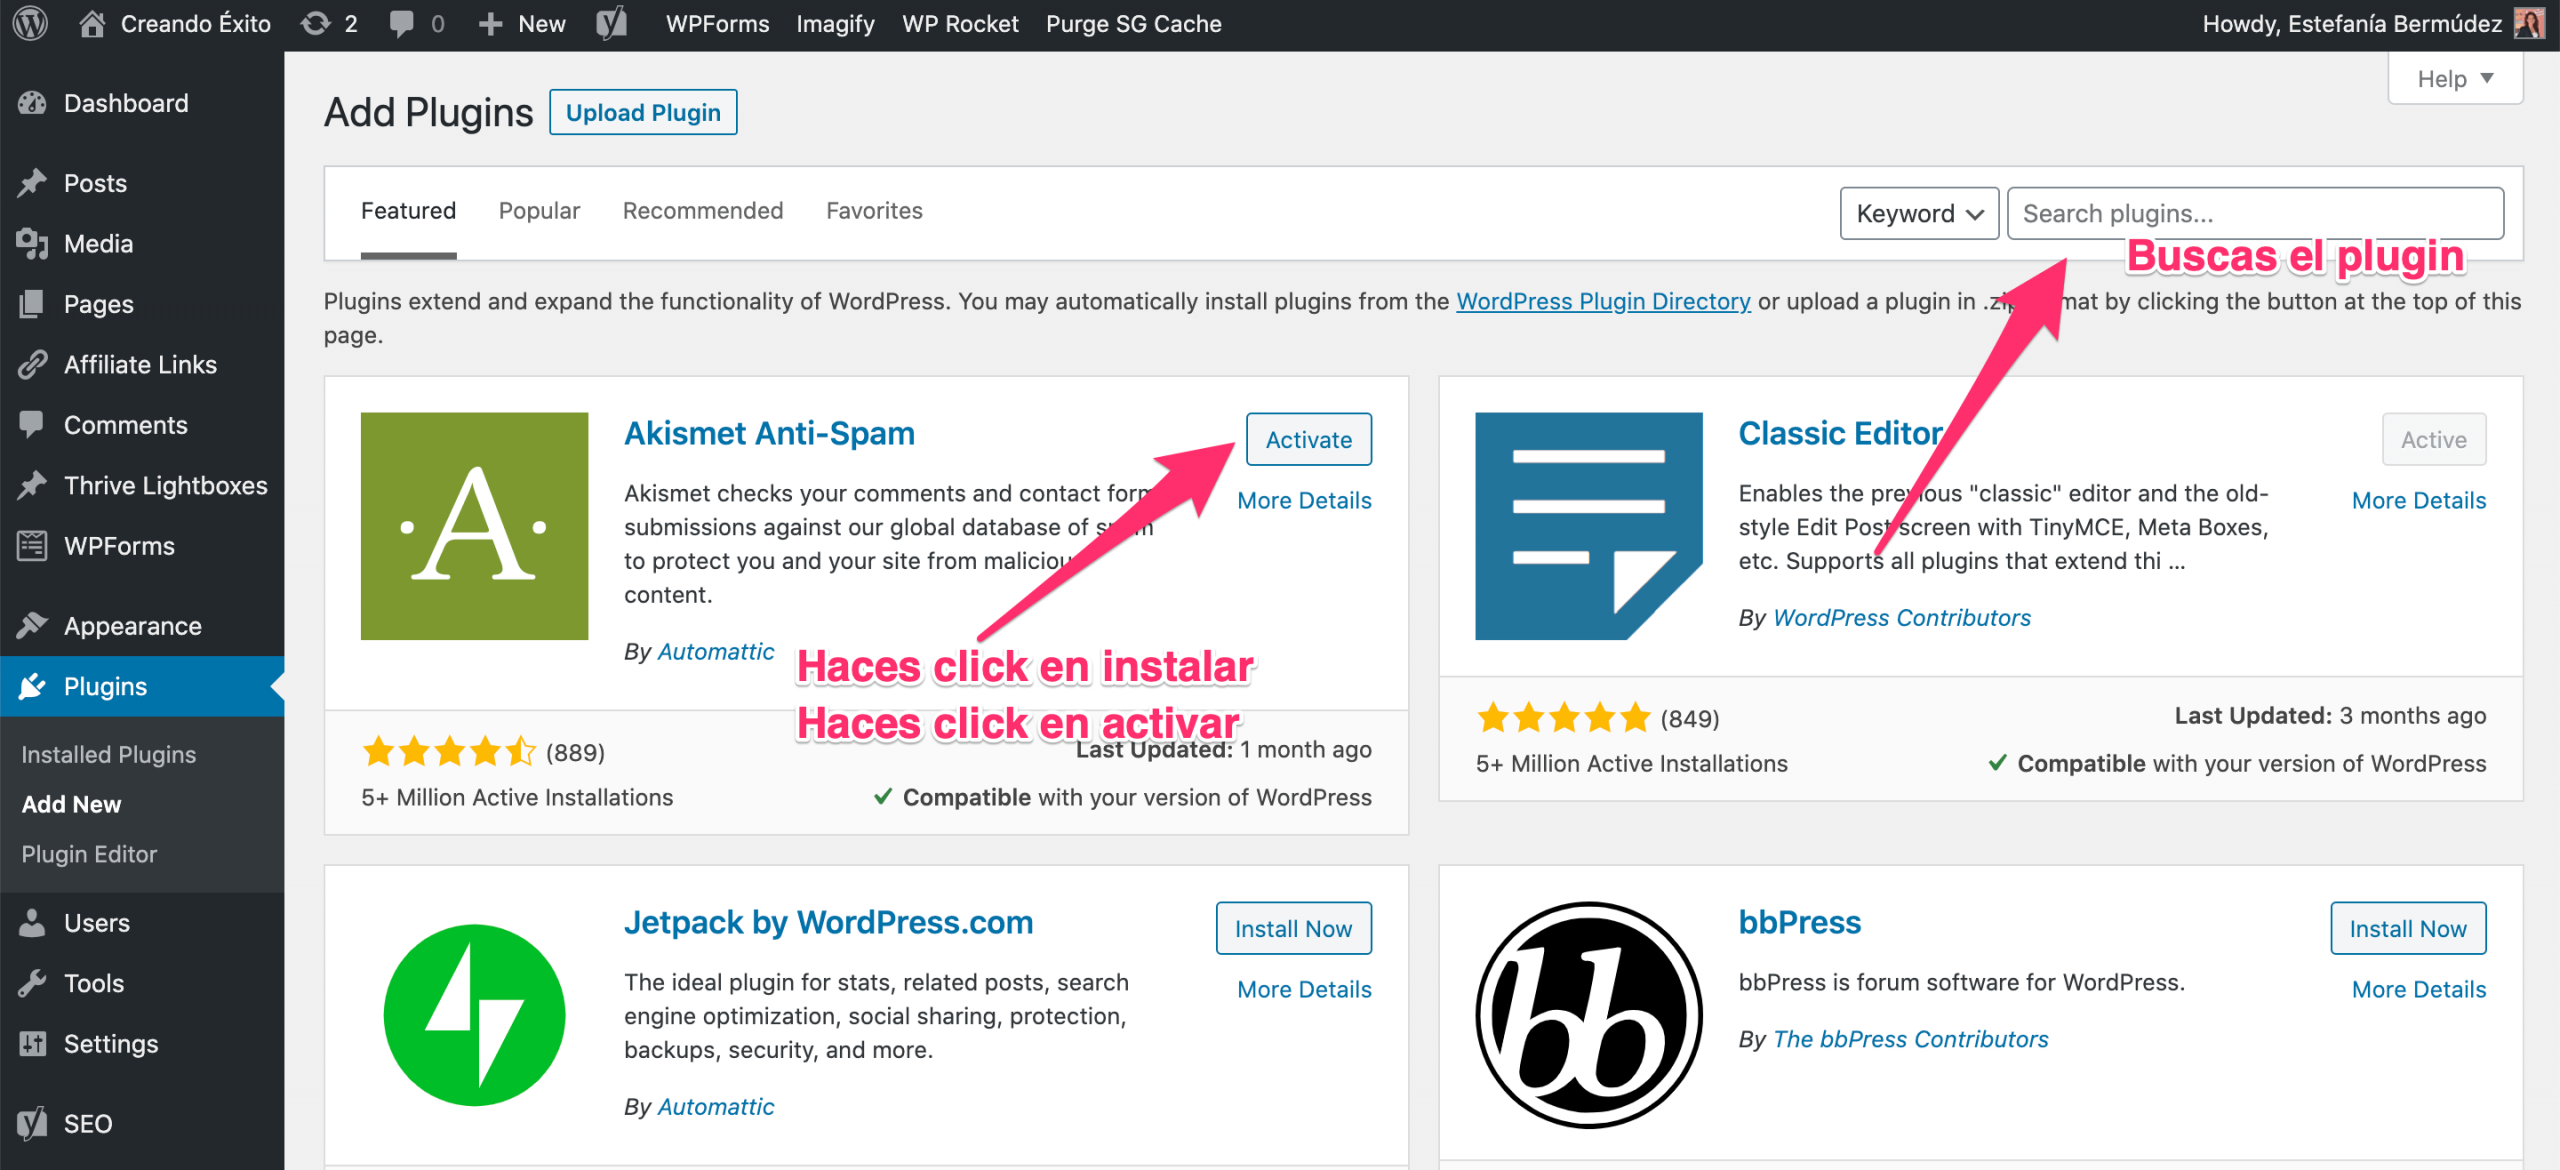
Task: Click the Pages icon in sidebar
Action: pos(32,304)
